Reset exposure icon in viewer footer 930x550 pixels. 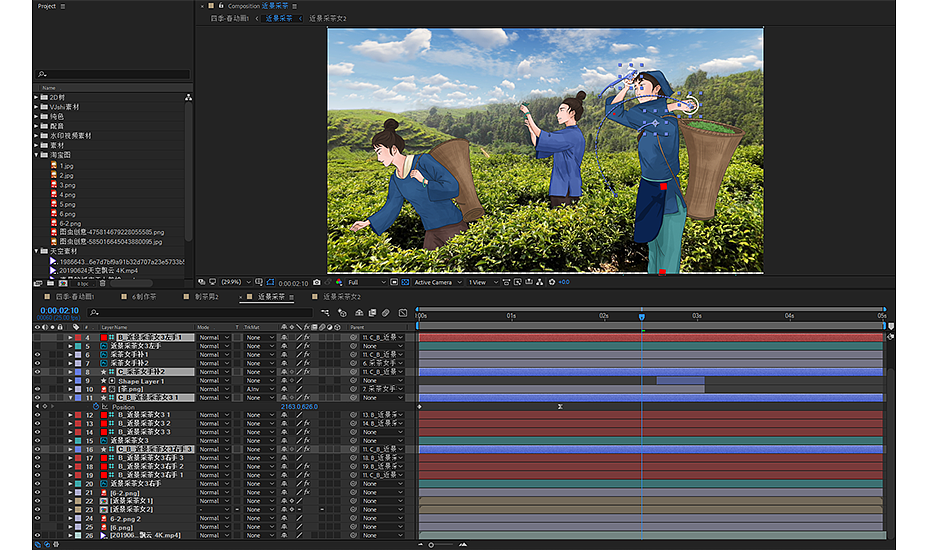[x=552, y=282]
